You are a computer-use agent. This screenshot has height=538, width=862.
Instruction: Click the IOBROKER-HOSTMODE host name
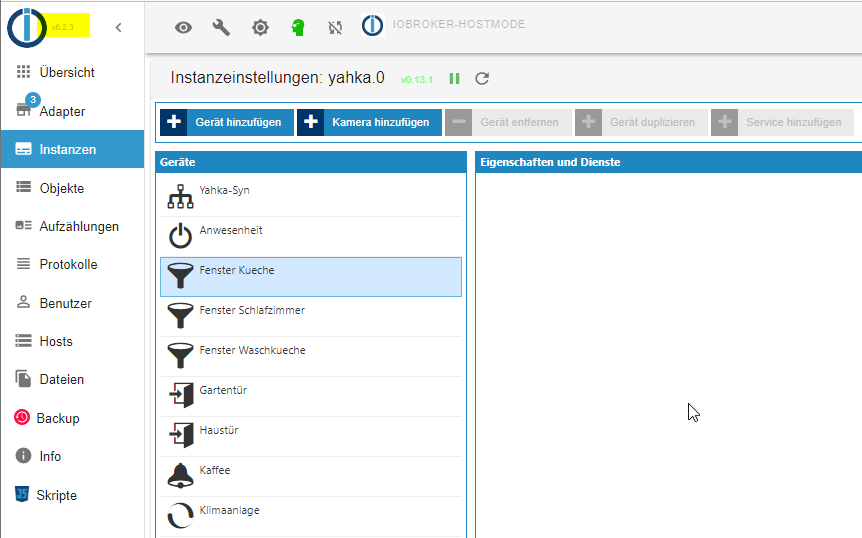458,24
